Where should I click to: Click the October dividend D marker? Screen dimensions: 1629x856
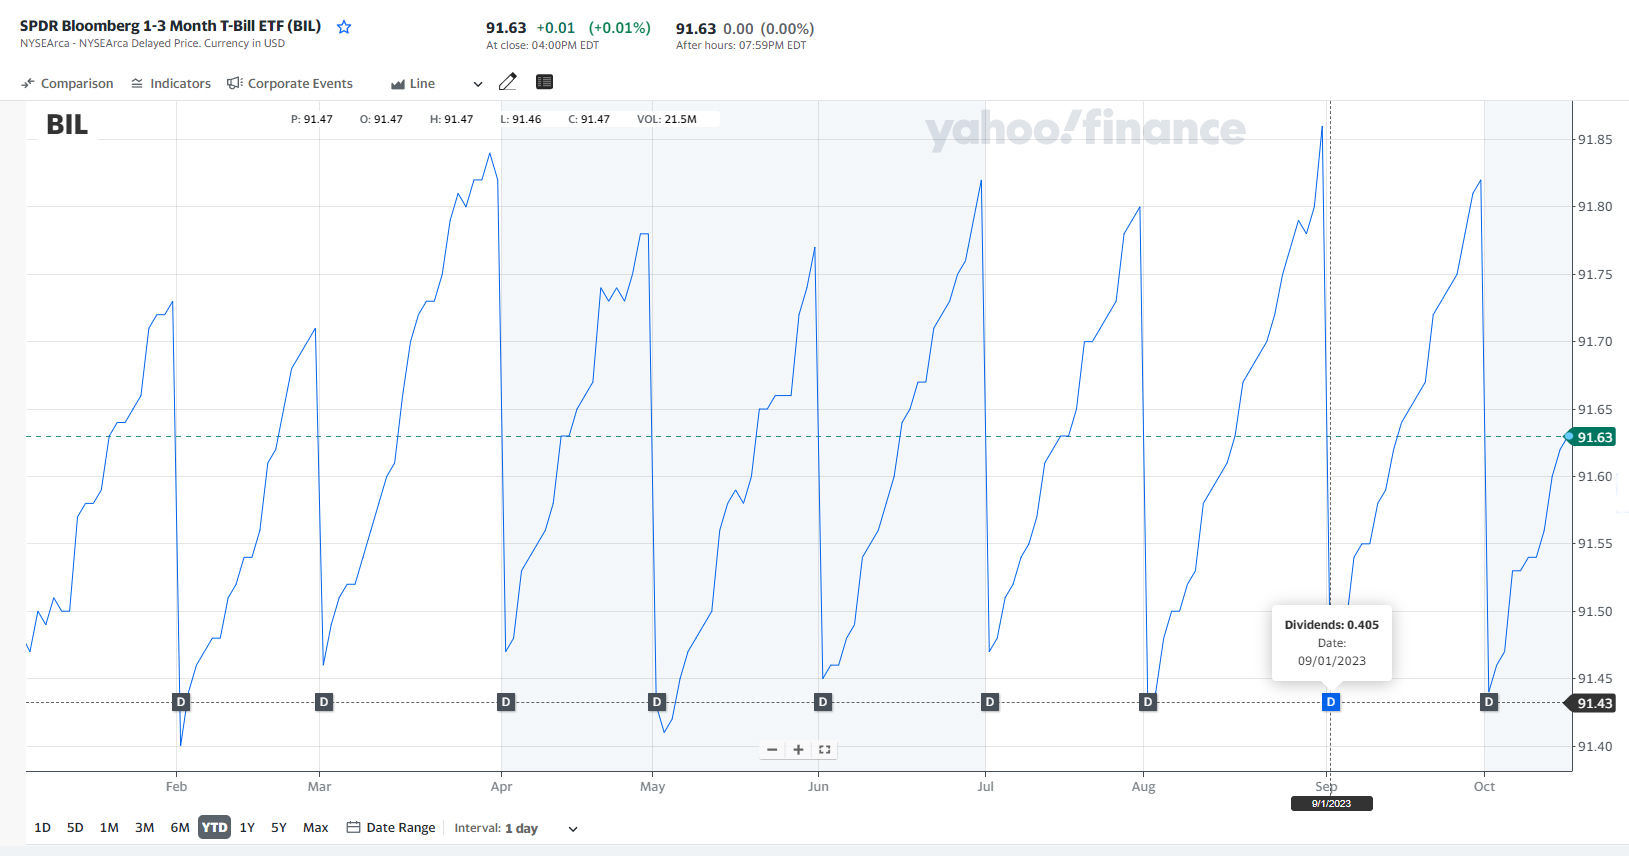(1489, 702)
